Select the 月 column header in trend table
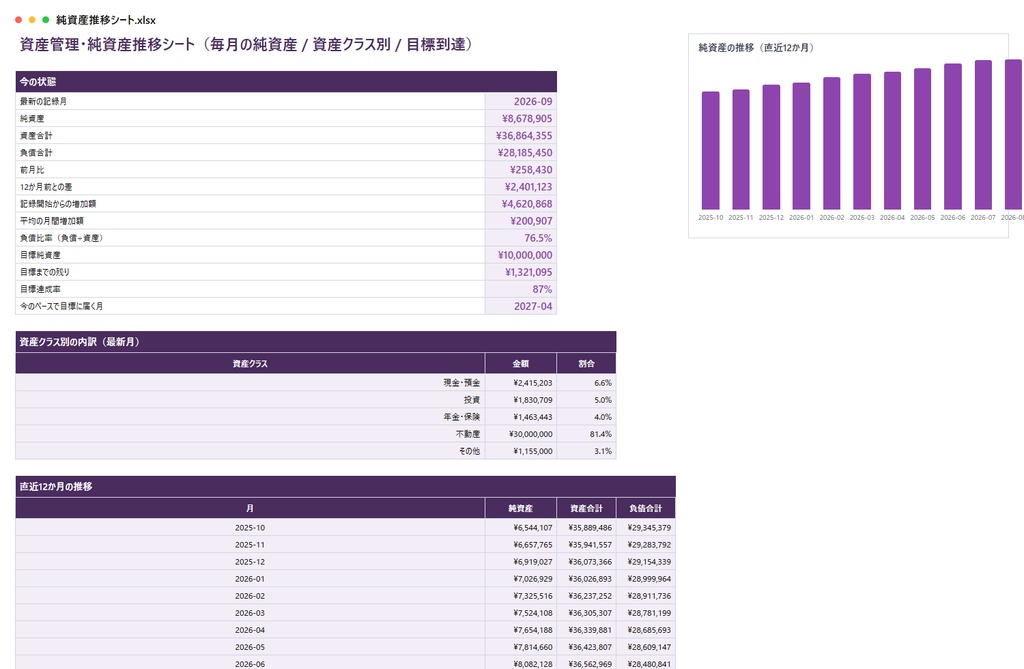The height and width of the screenshot is (669, 1024). pos(250,508)
